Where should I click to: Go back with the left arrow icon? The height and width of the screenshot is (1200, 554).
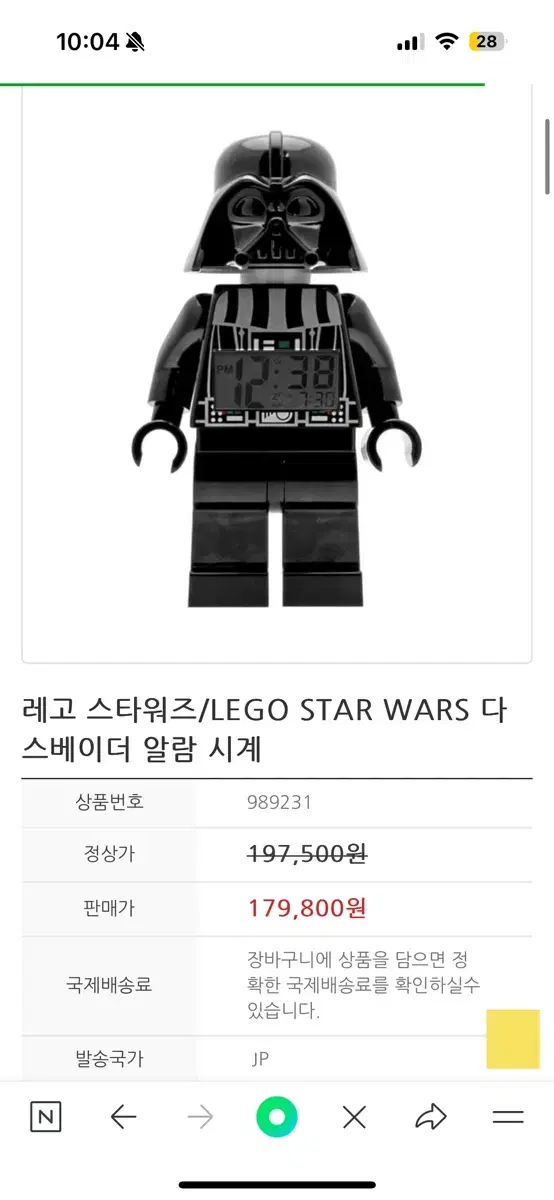click(123, 1117)
